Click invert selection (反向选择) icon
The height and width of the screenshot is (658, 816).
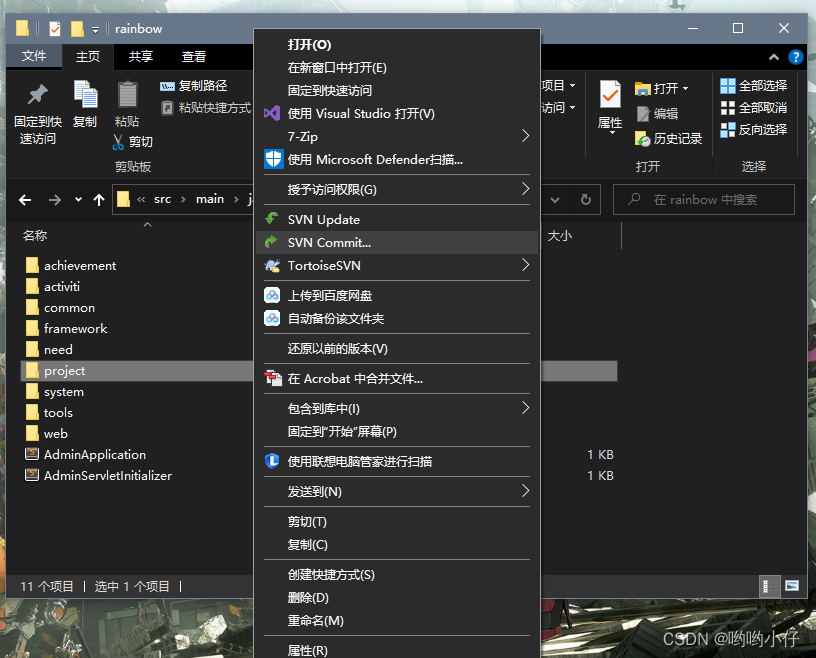click(x=728, y=130)
